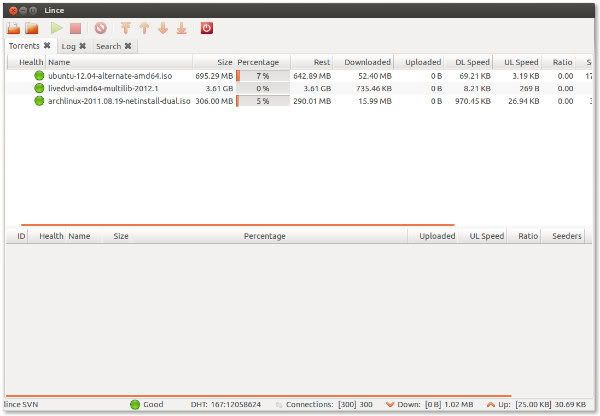Move the torrent to the top of the queue
The image size is (600, 416).
[126, 28]
